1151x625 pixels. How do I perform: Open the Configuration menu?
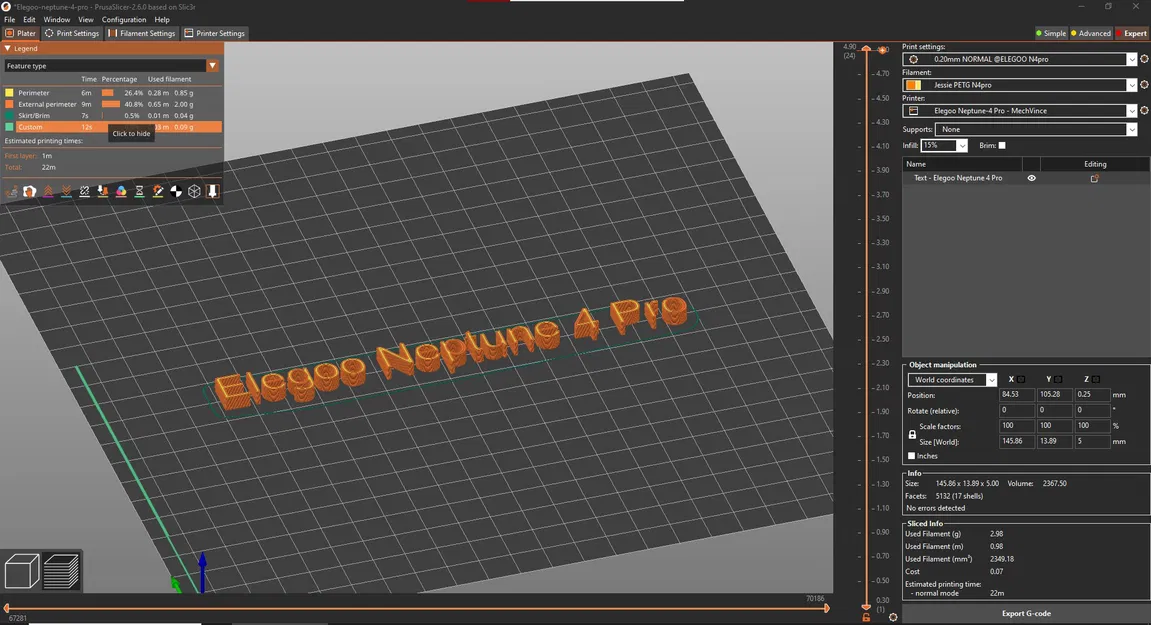123,19
